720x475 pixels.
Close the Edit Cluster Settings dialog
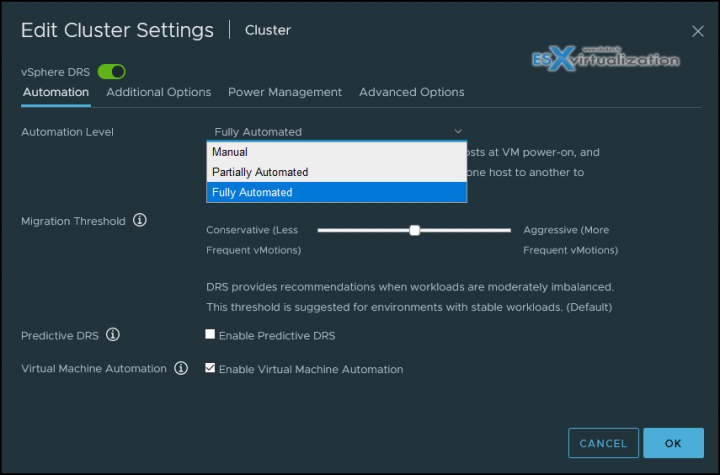tap(698, 31)
